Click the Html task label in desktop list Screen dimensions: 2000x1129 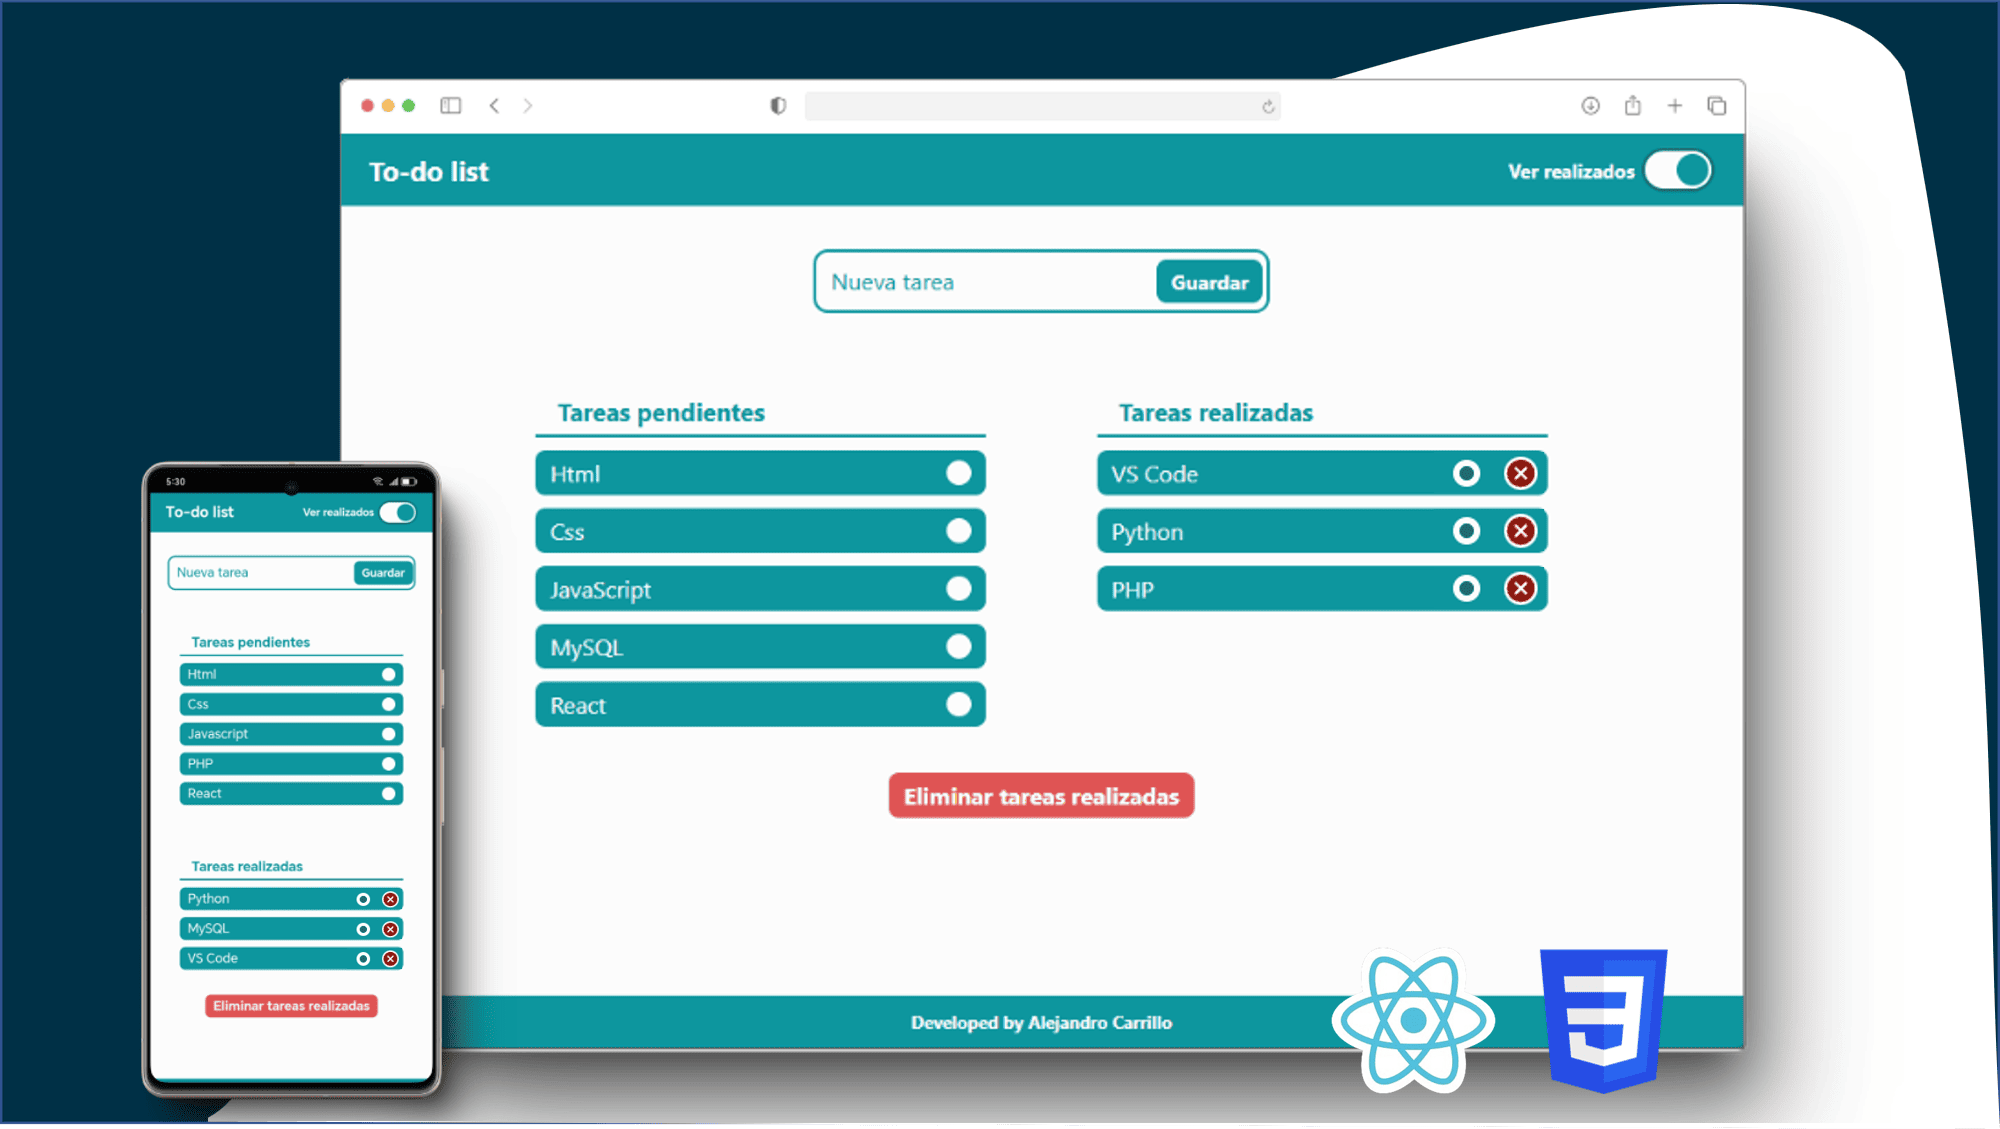[575, 474]
